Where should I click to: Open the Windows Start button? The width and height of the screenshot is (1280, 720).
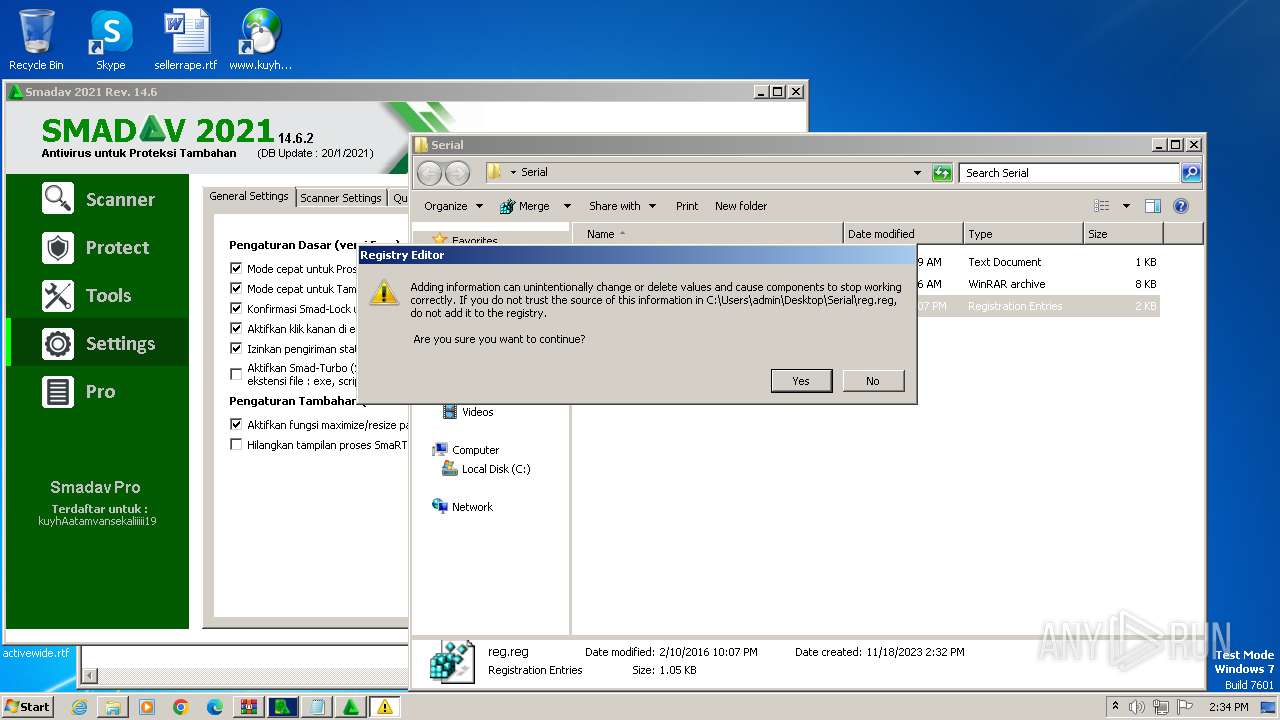tap(27, 707)
